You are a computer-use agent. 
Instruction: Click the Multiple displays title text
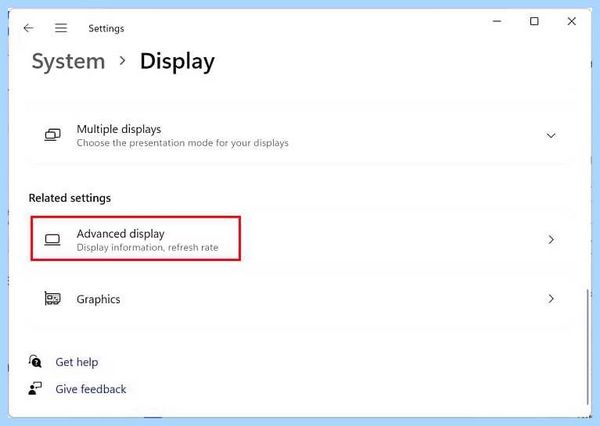pos(119,129)
